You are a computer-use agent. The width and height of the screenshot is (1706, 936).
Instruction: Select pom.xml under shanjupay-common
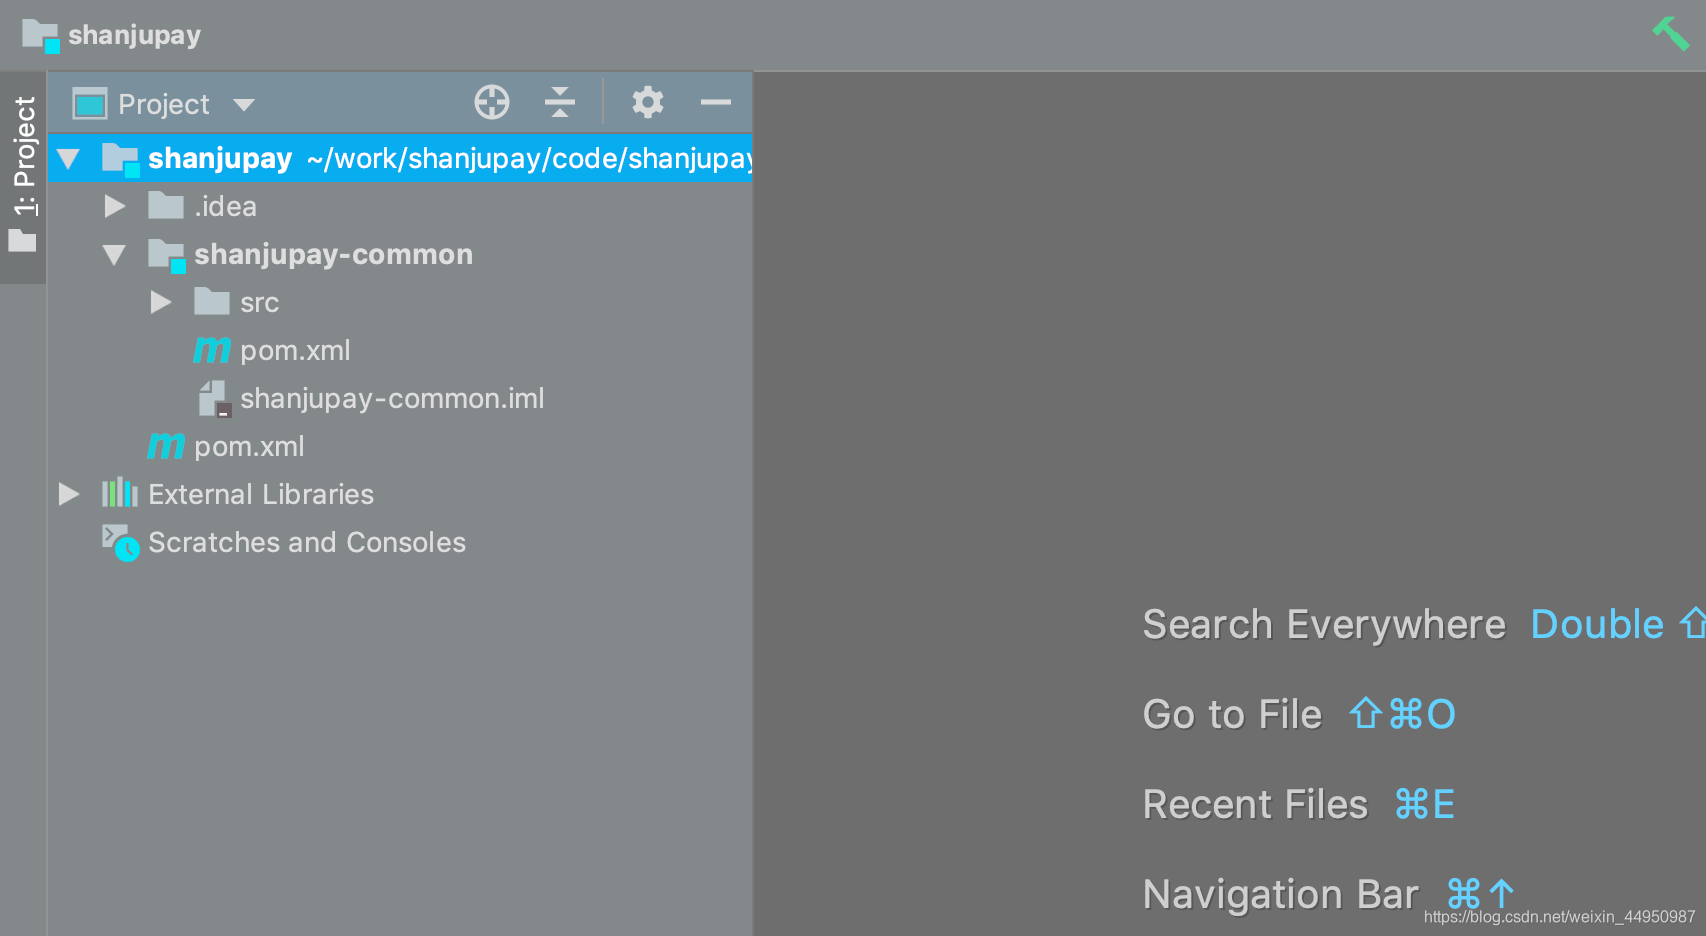pyautogui.click(x=400, y=350)
